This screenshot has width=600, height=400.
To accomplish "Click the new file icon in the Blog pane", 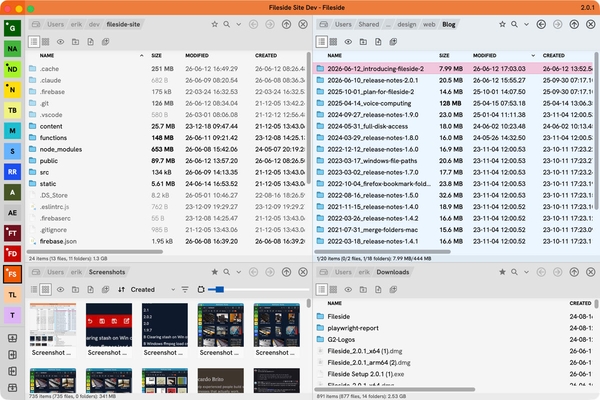I will coord(378,42).
